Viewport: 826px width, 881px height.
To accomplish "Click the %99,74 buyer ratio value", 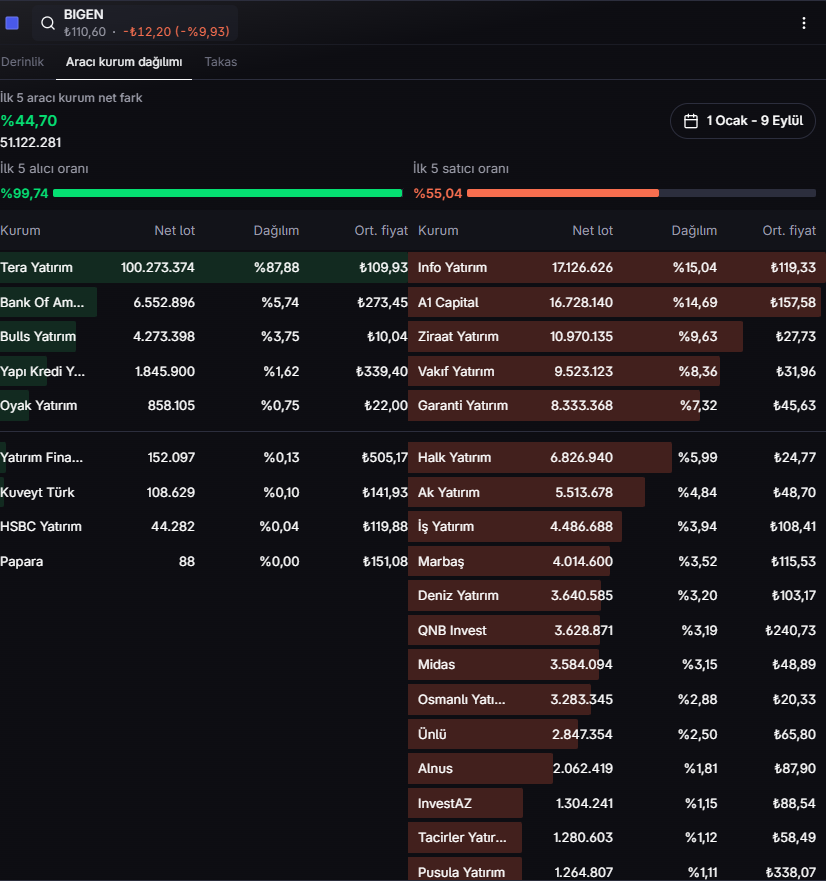I will tap(24, 193).
